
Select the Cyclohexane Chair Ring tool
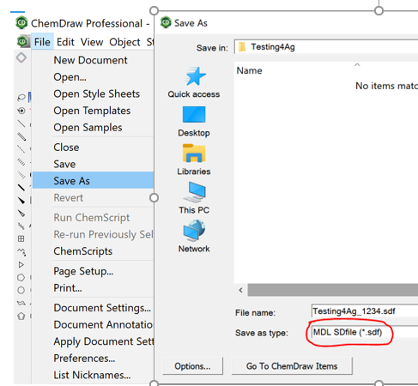pos(21,303)
